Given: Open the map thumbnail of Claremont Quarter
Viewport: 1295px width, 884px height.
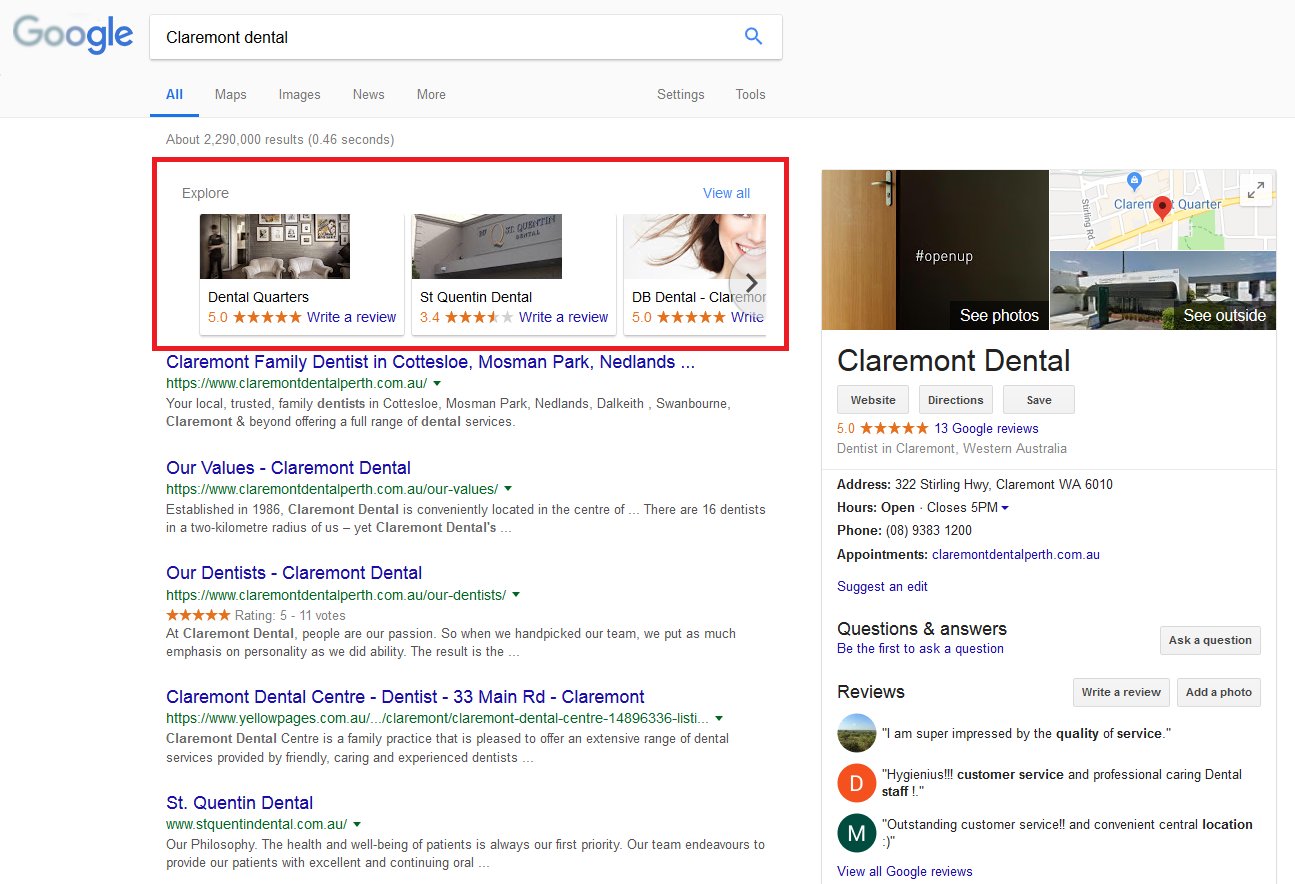Looking at the screenshot, I should click(x=1163, y=210).
